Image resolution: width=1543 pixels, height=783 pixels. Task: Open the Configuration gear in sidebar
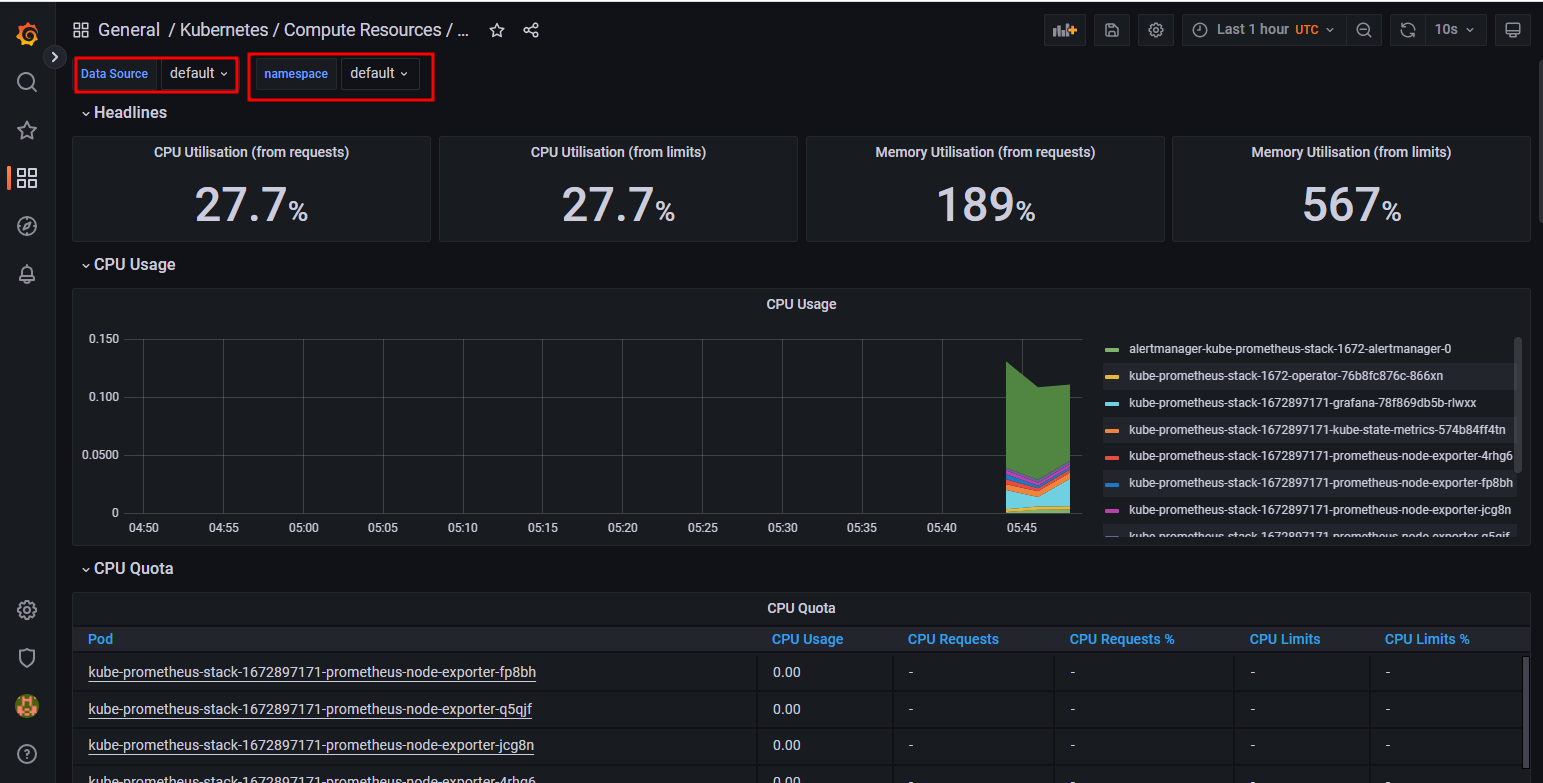(x=27, y=610)
